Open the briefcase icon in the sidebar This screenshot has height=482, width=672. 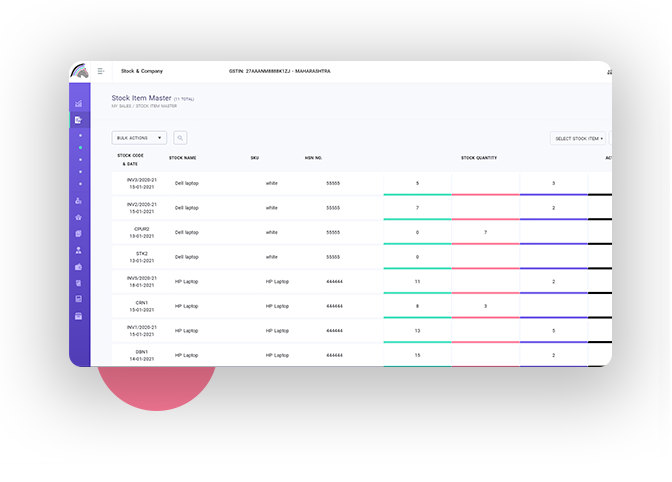pyautogui.click(x=79, y=267)
